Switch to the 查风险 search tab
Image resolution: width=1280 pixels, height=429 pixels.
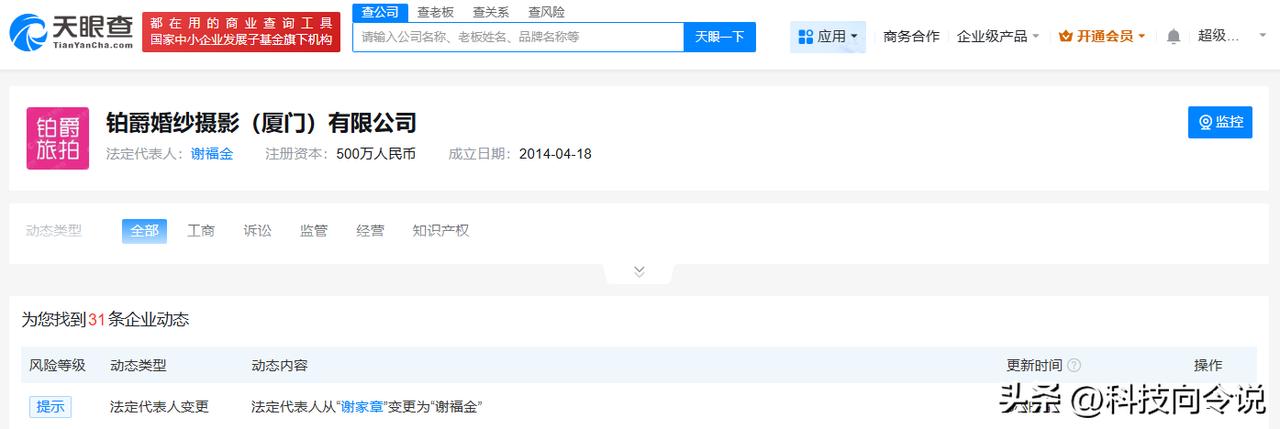546,12
